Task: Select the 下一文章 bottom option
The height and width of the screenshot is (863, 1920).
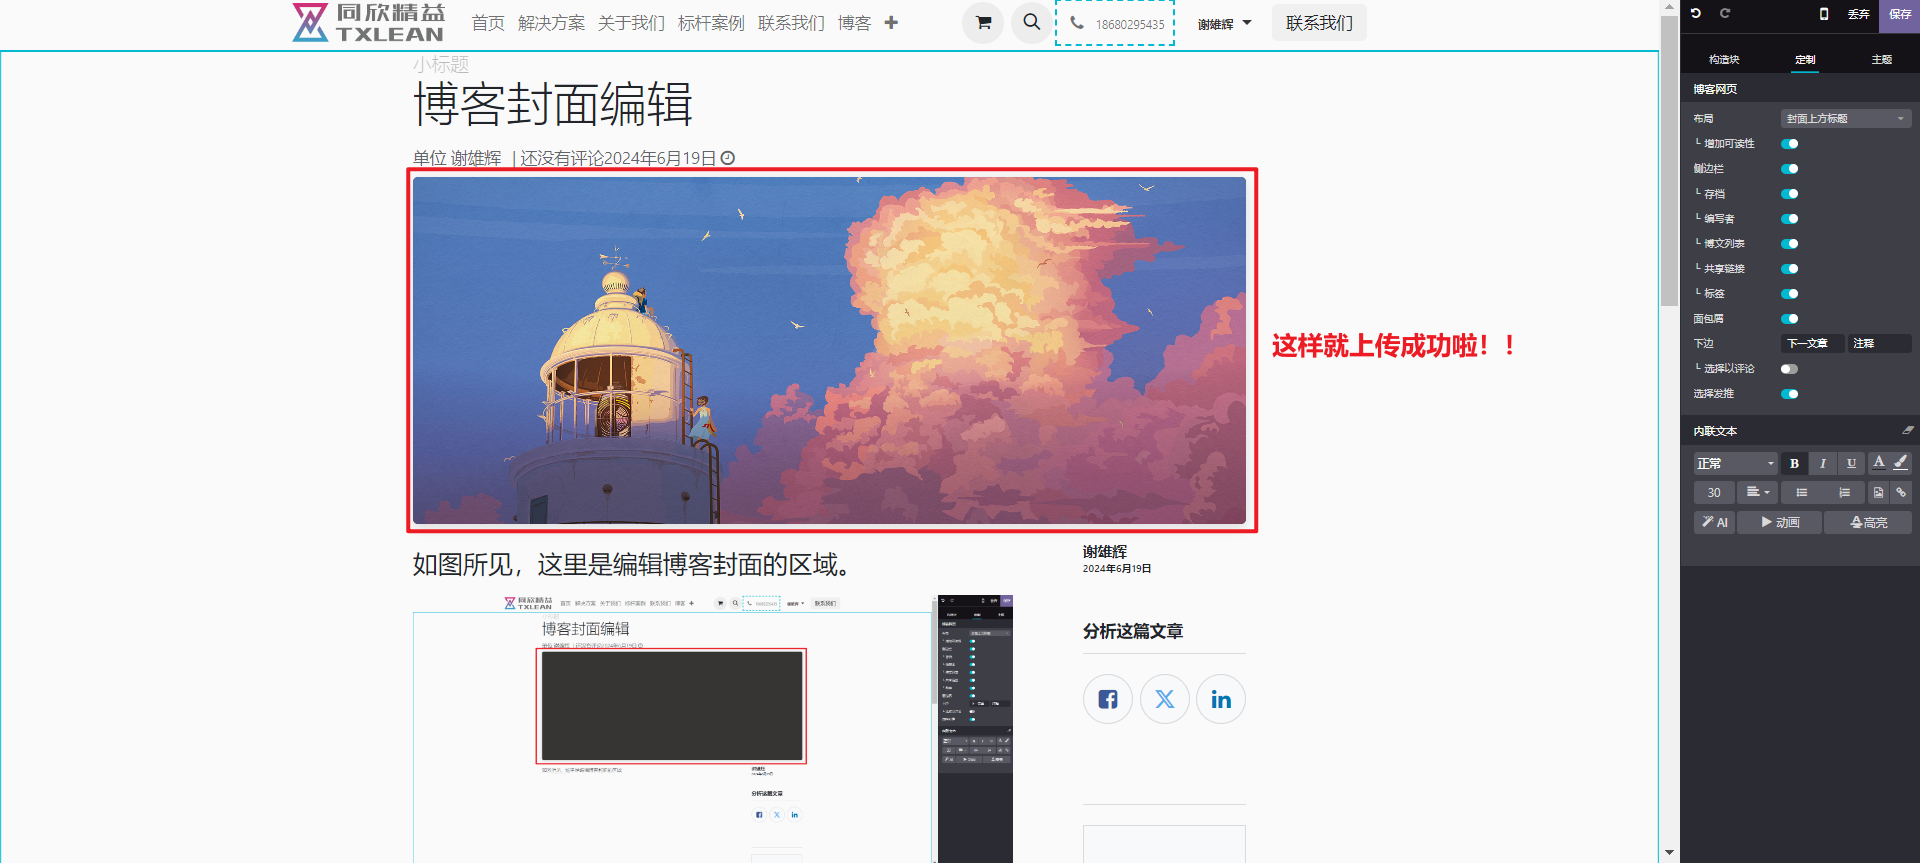Action: [1813, 343]
